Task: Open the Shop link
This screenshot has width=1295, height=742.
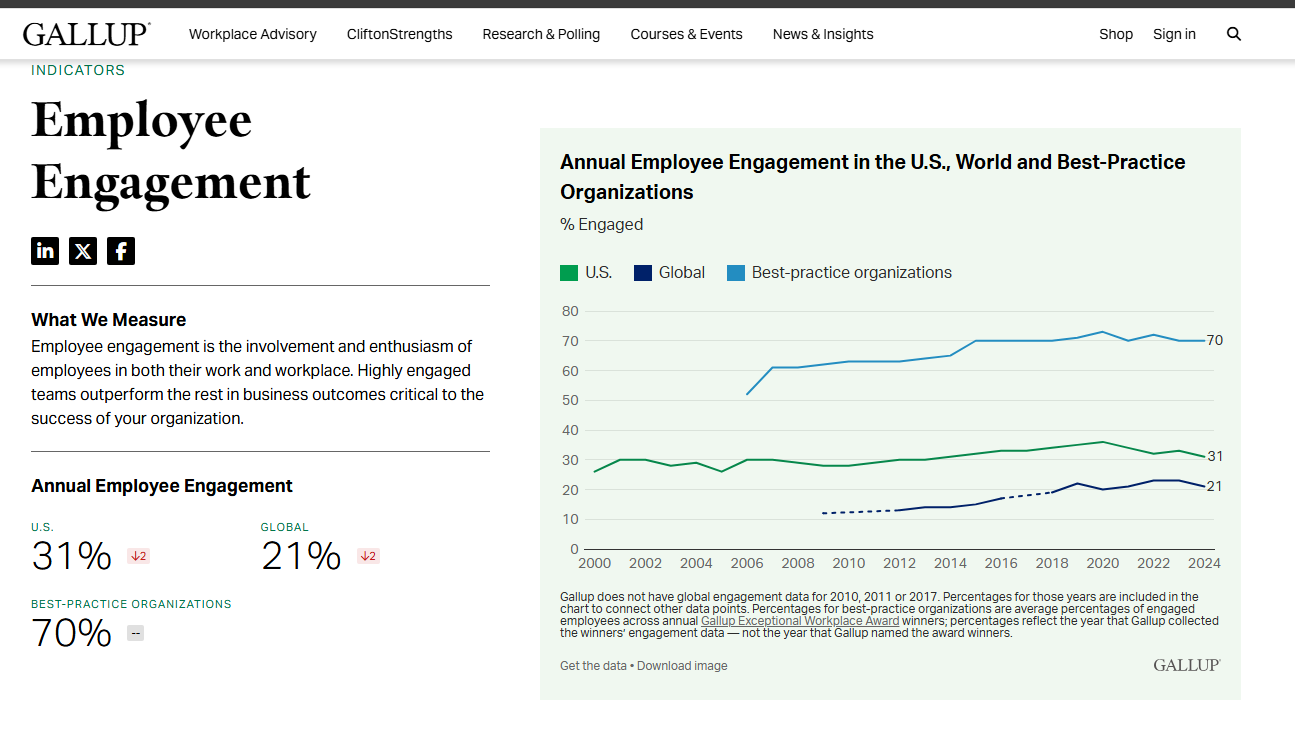Action: pyautogui.click(x=1115, y=34)
